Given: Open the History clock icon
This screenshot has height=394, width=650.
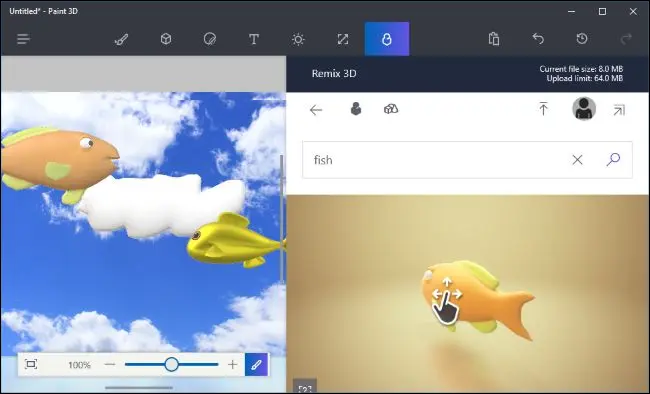Looking at the screenshot, I should (x=582, y=39).
